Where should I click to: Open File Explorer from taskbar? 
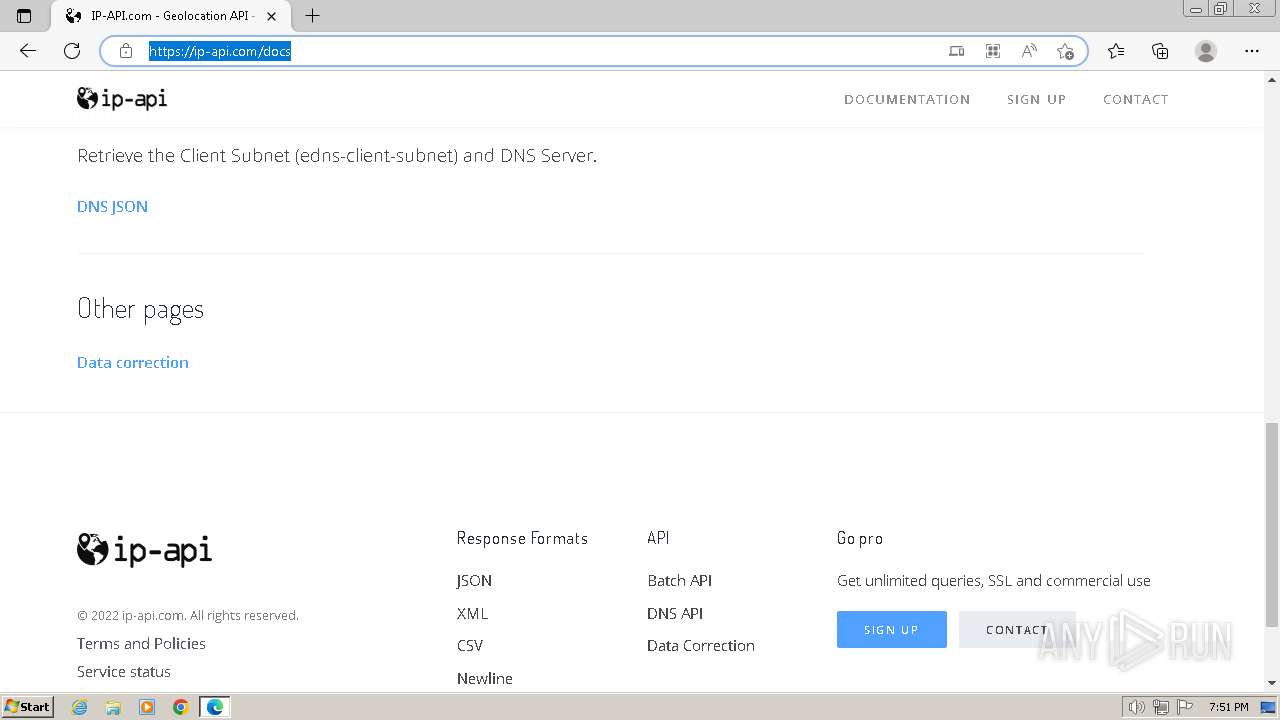tap(113, 707)
